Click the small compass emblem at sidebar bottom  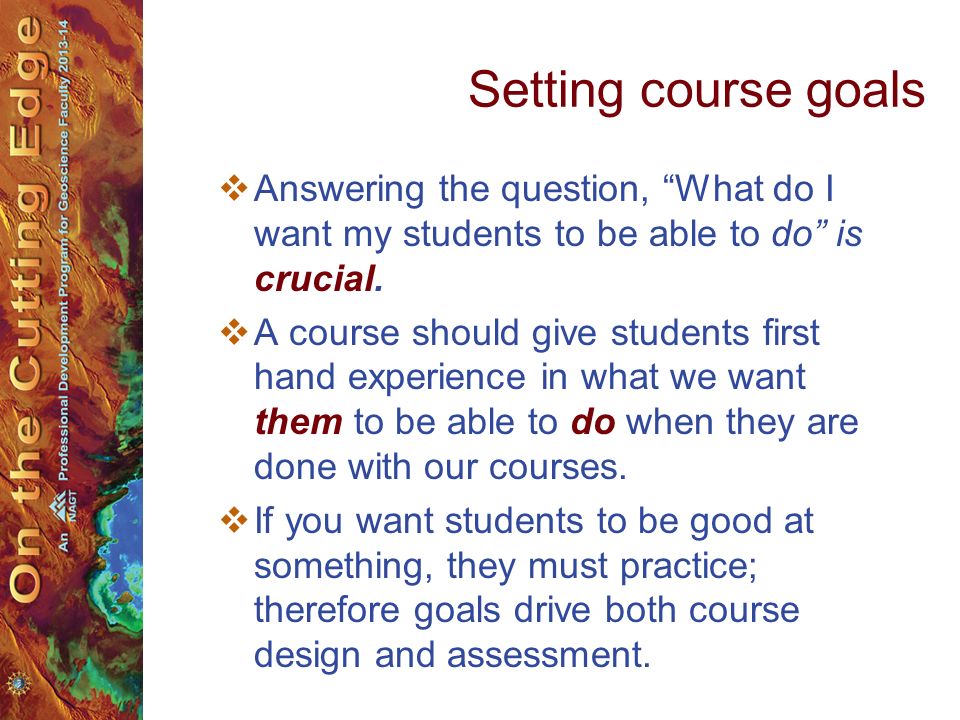click(19, 683)
